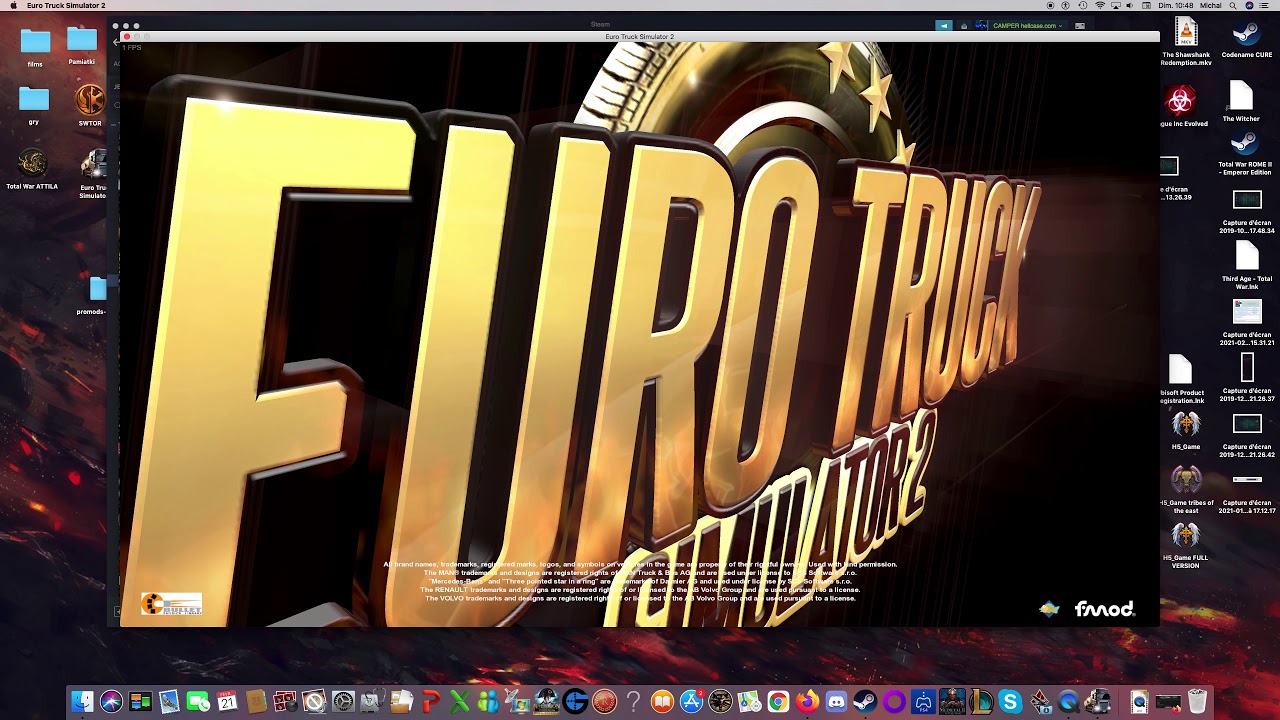Open Capture d'écran 2019-10 screenshot file
Screen dimensions: 1280x720
(x=1247, y=200)
